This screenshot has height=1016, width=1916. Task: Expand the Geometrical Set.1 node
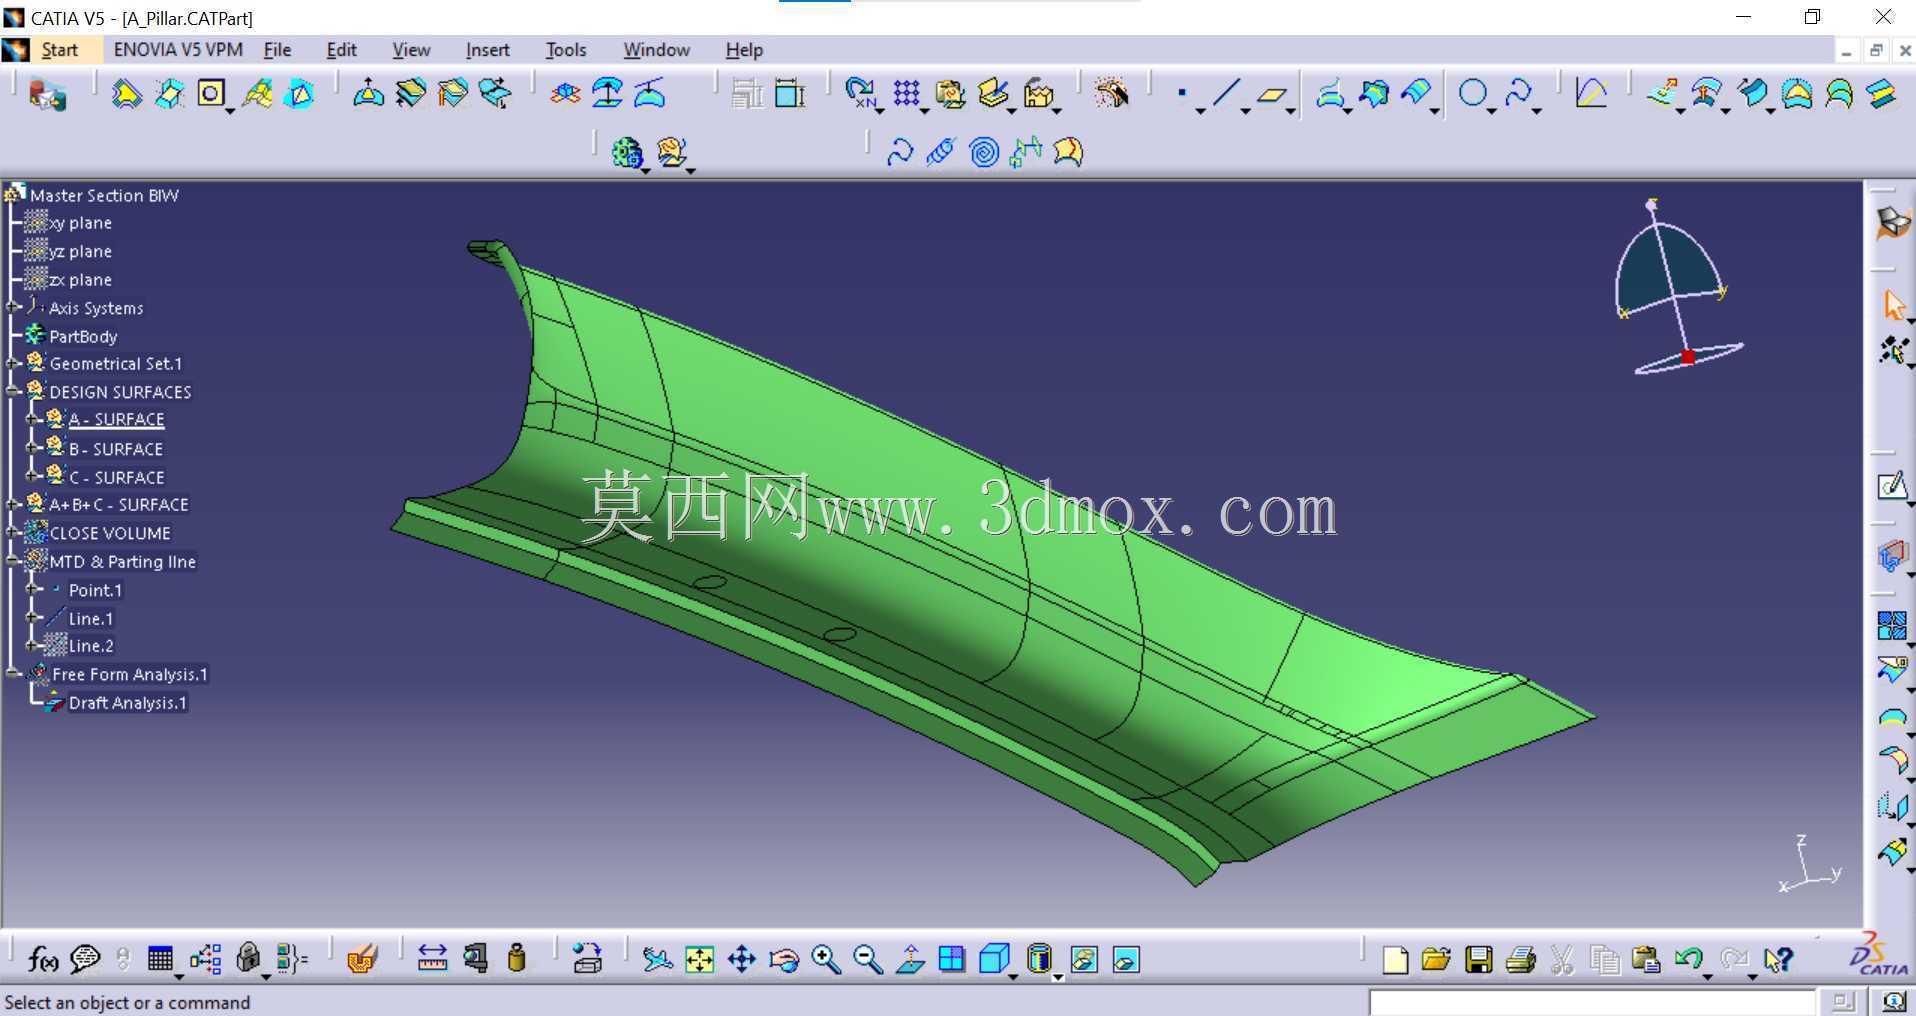(x=13, y=364)
